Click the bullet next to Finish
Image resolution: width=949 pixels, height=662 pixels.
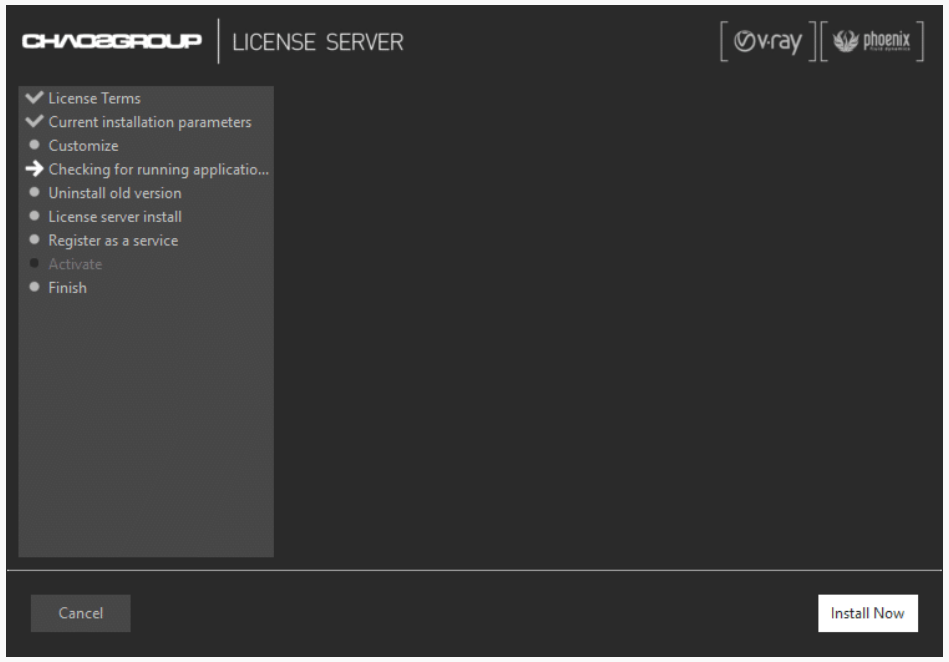(34, 286)
